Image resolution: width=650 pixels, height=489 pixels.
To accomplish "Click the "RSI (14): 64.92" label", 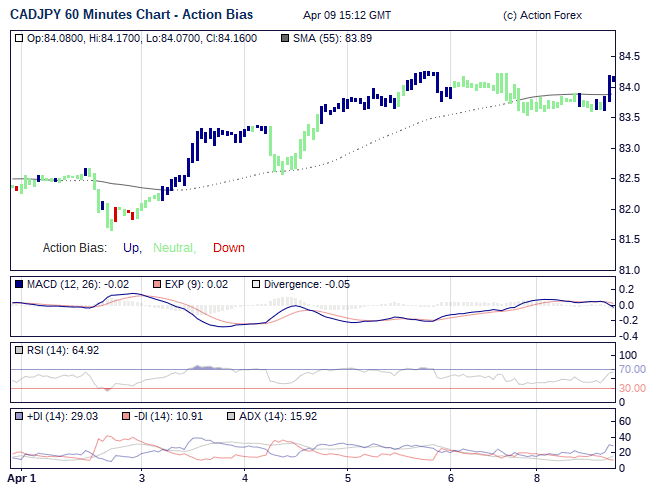I will (63, 350).
